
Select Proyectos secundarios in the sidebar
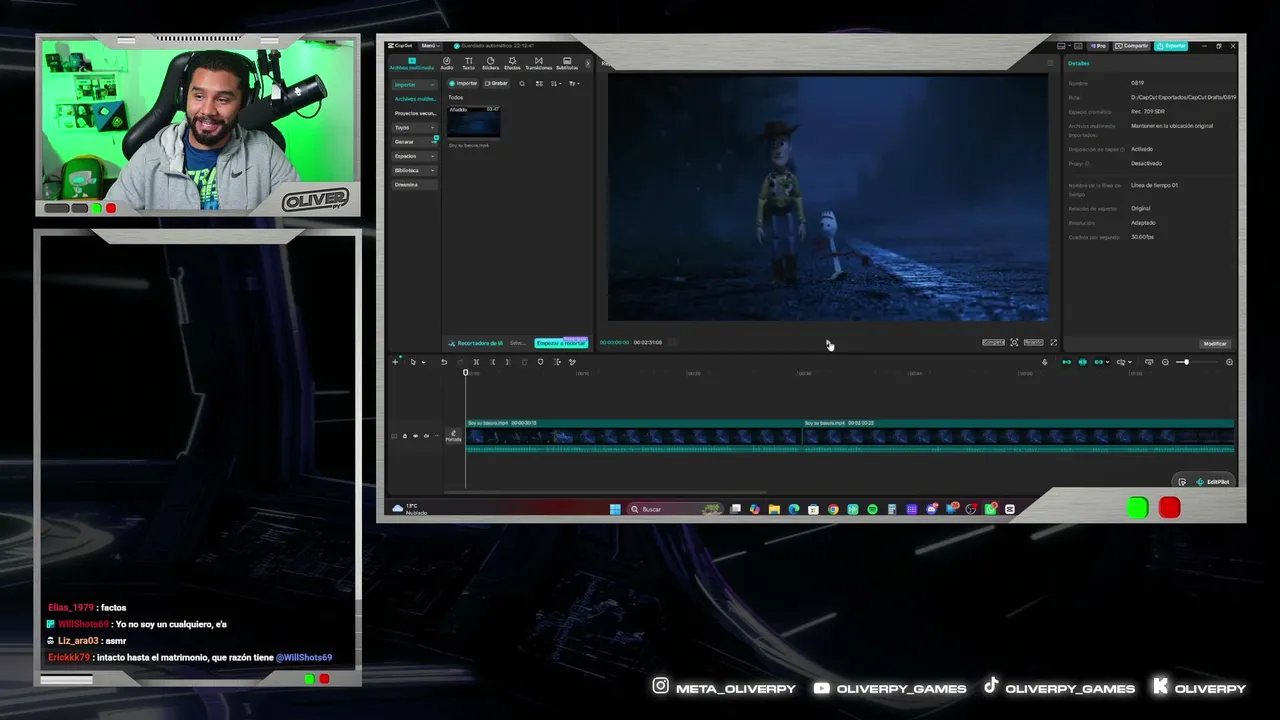coord(415,113)
